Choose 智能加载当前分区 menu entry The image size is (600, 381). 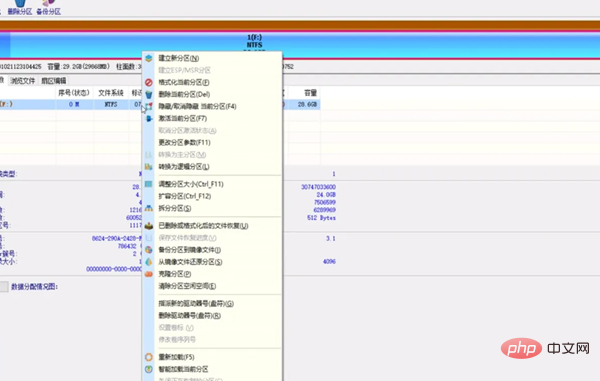pos(183,369)
